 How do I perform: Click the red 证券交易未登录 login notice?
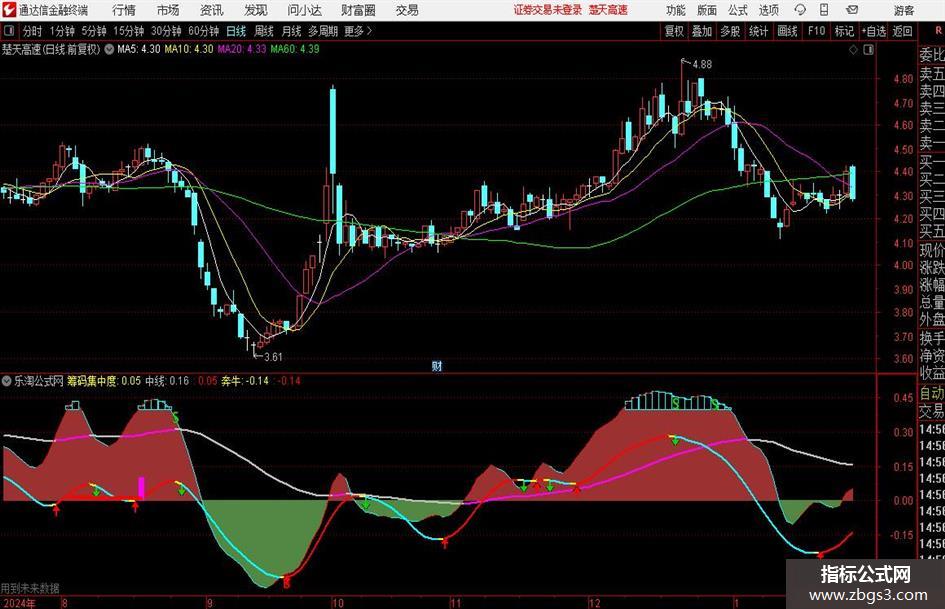[x=548, y=10]
